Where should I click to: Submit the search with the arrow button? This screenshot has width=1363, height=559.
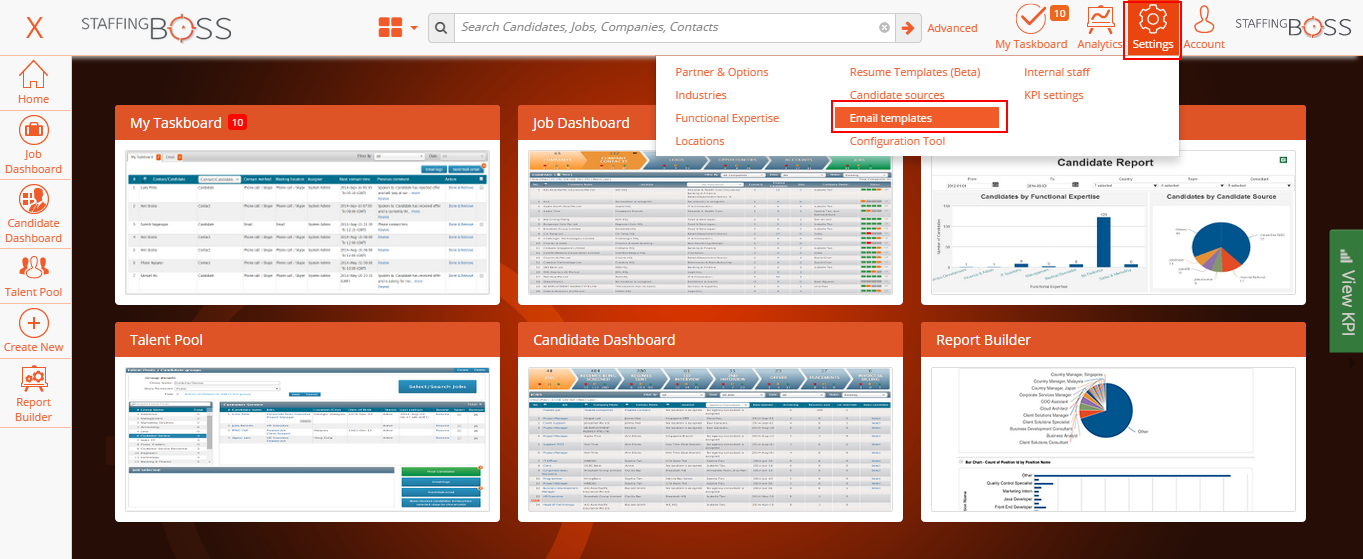coord(908,28)
